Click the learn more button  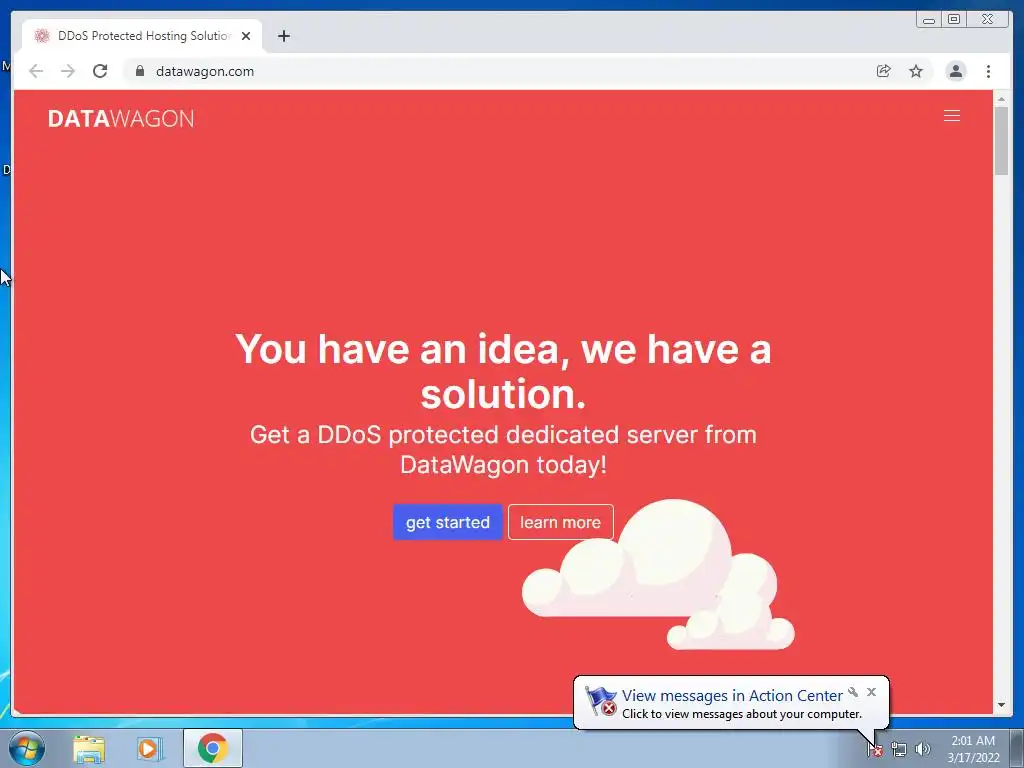point(560,522)
